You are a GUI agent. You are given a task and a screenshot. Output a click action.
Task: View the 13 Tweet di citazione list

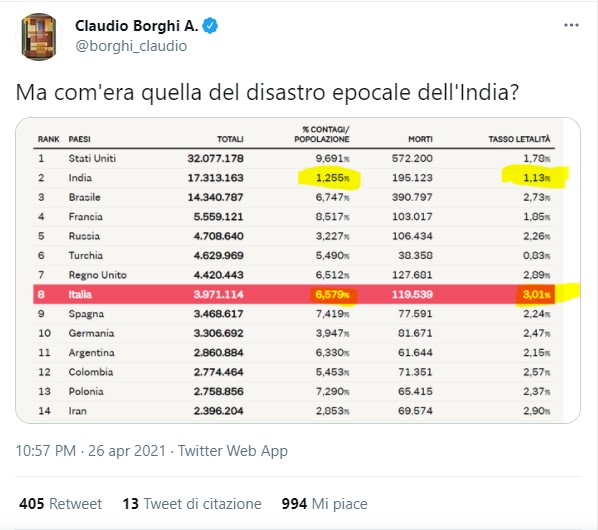pyautogui.click(x=192, y=504)
